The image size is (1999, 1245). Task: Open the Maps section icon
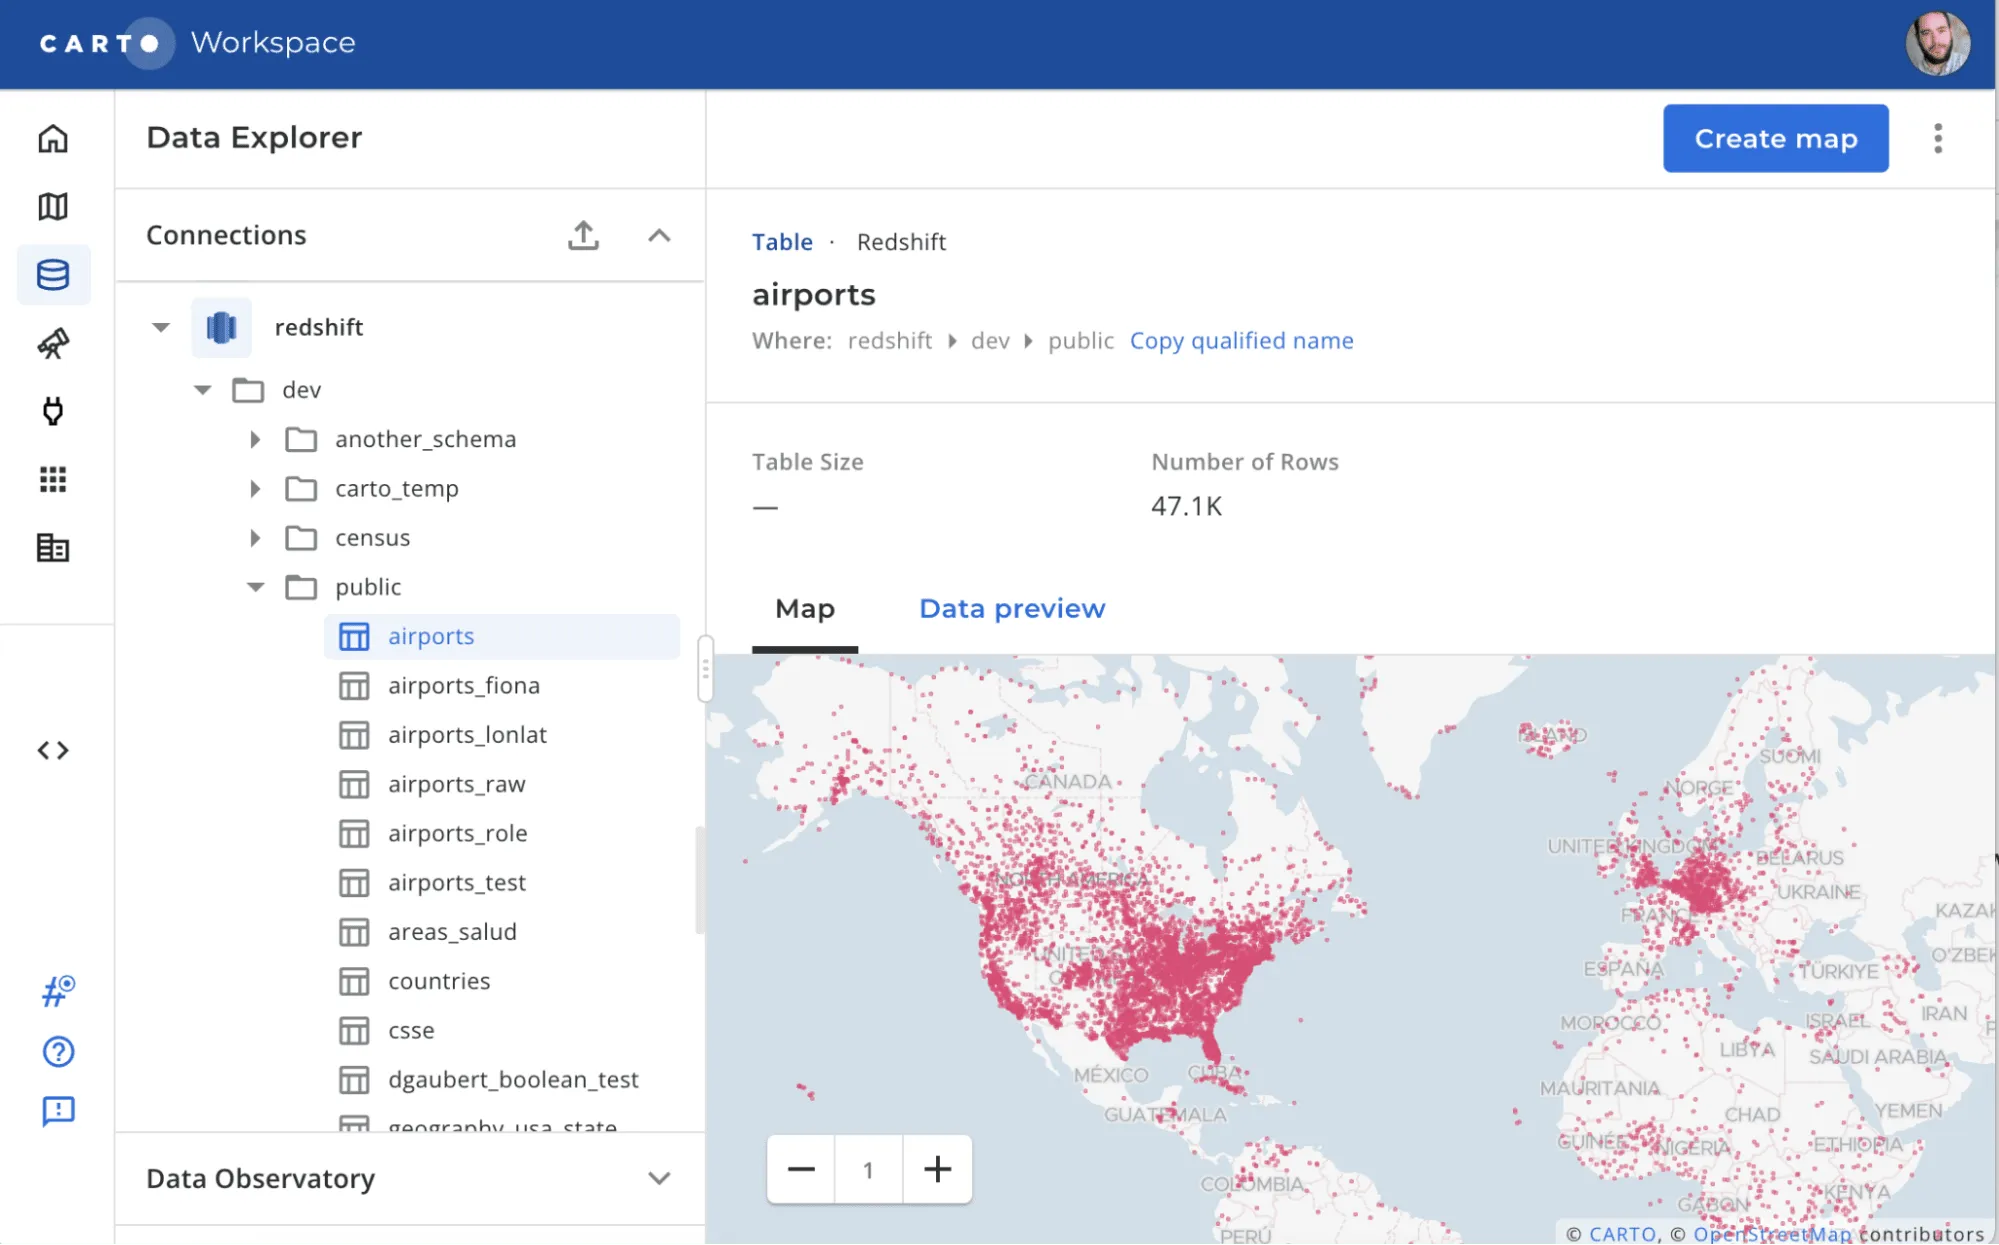pos(54,207)
